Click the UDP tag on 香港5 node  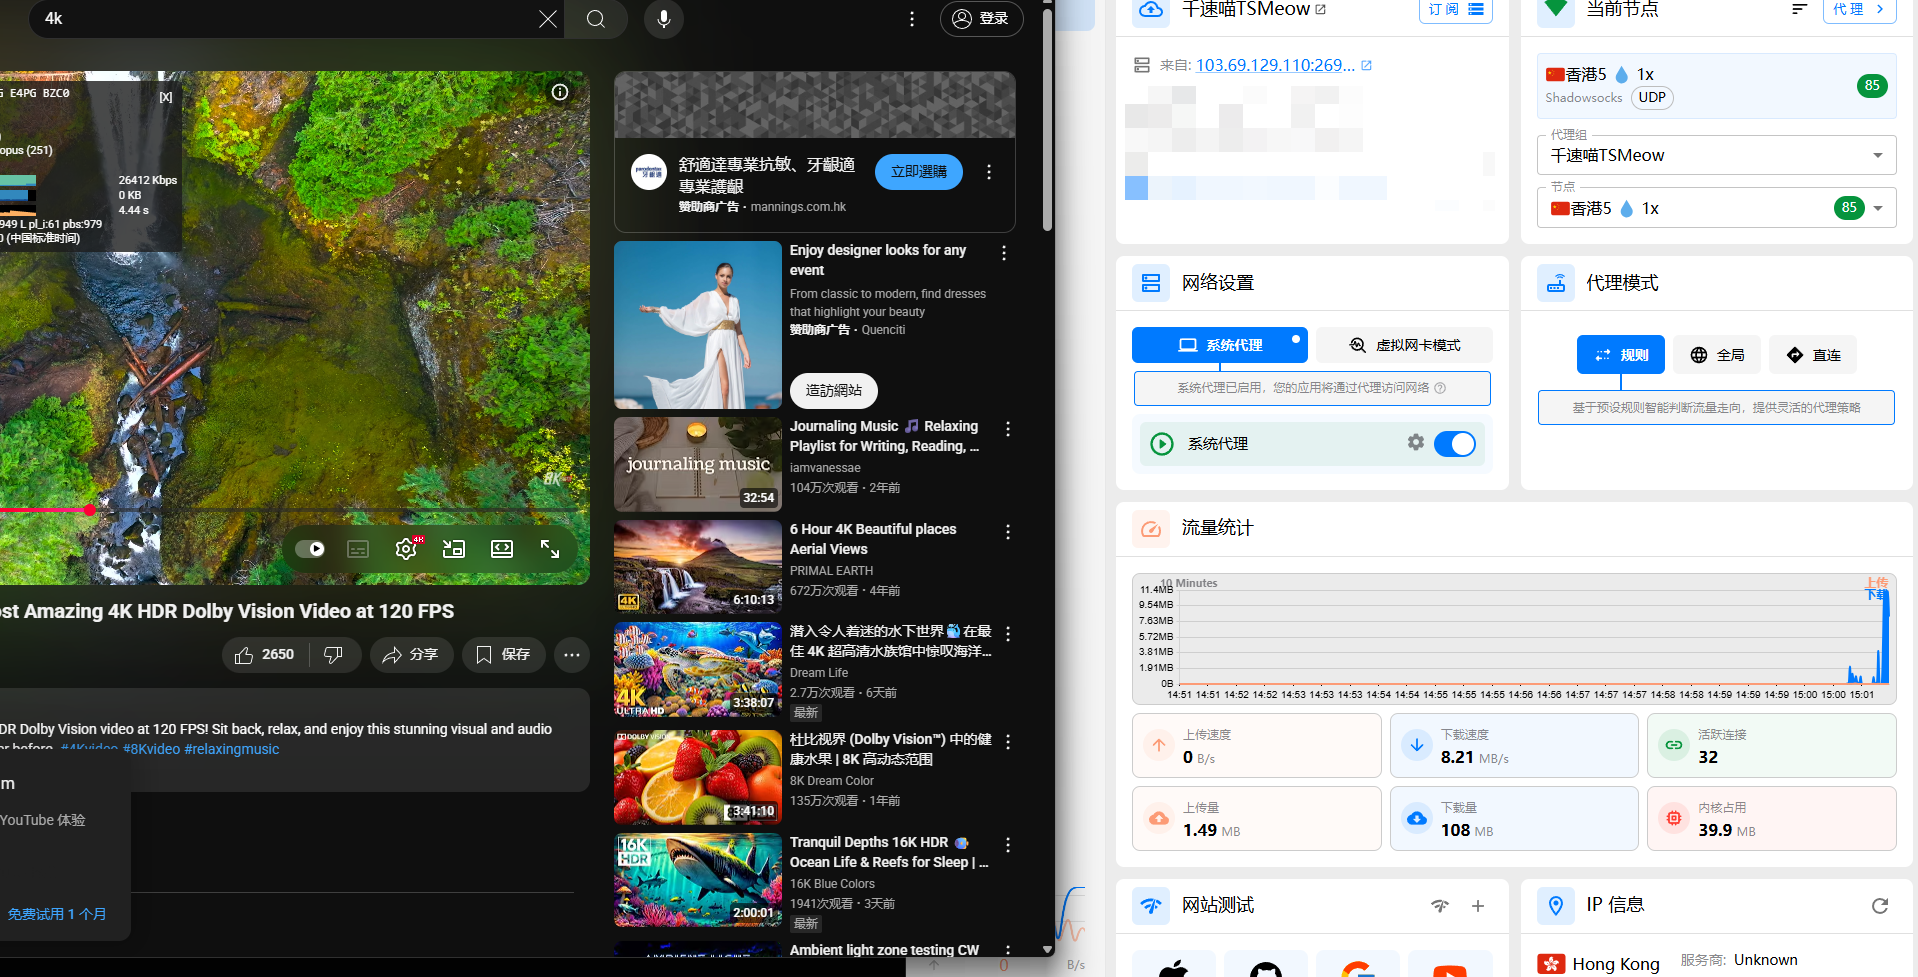coord(1652,97)
